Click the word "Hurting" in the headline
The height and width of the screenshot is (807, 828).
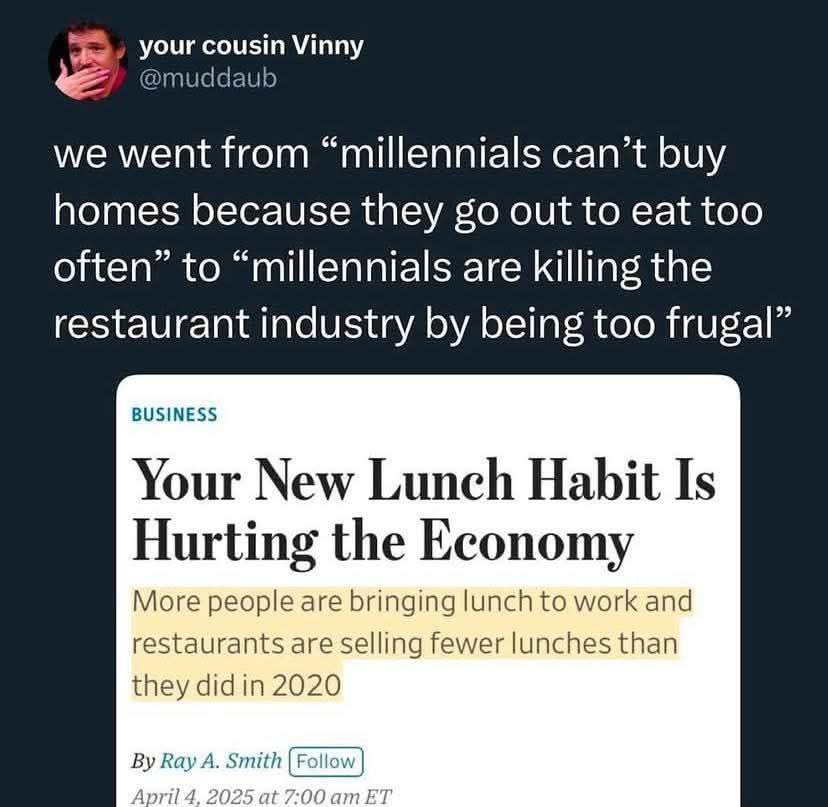point(207,542)
